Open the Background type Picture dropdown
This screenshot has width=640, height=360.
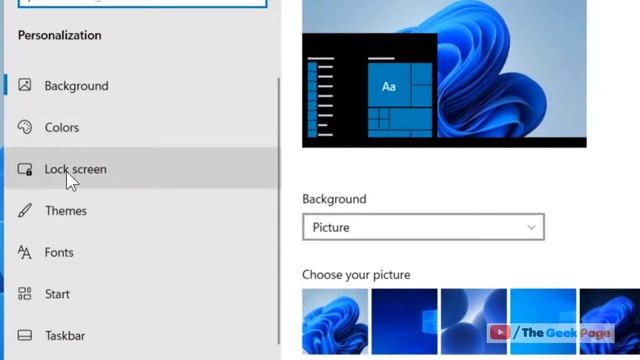coord(423,227)
